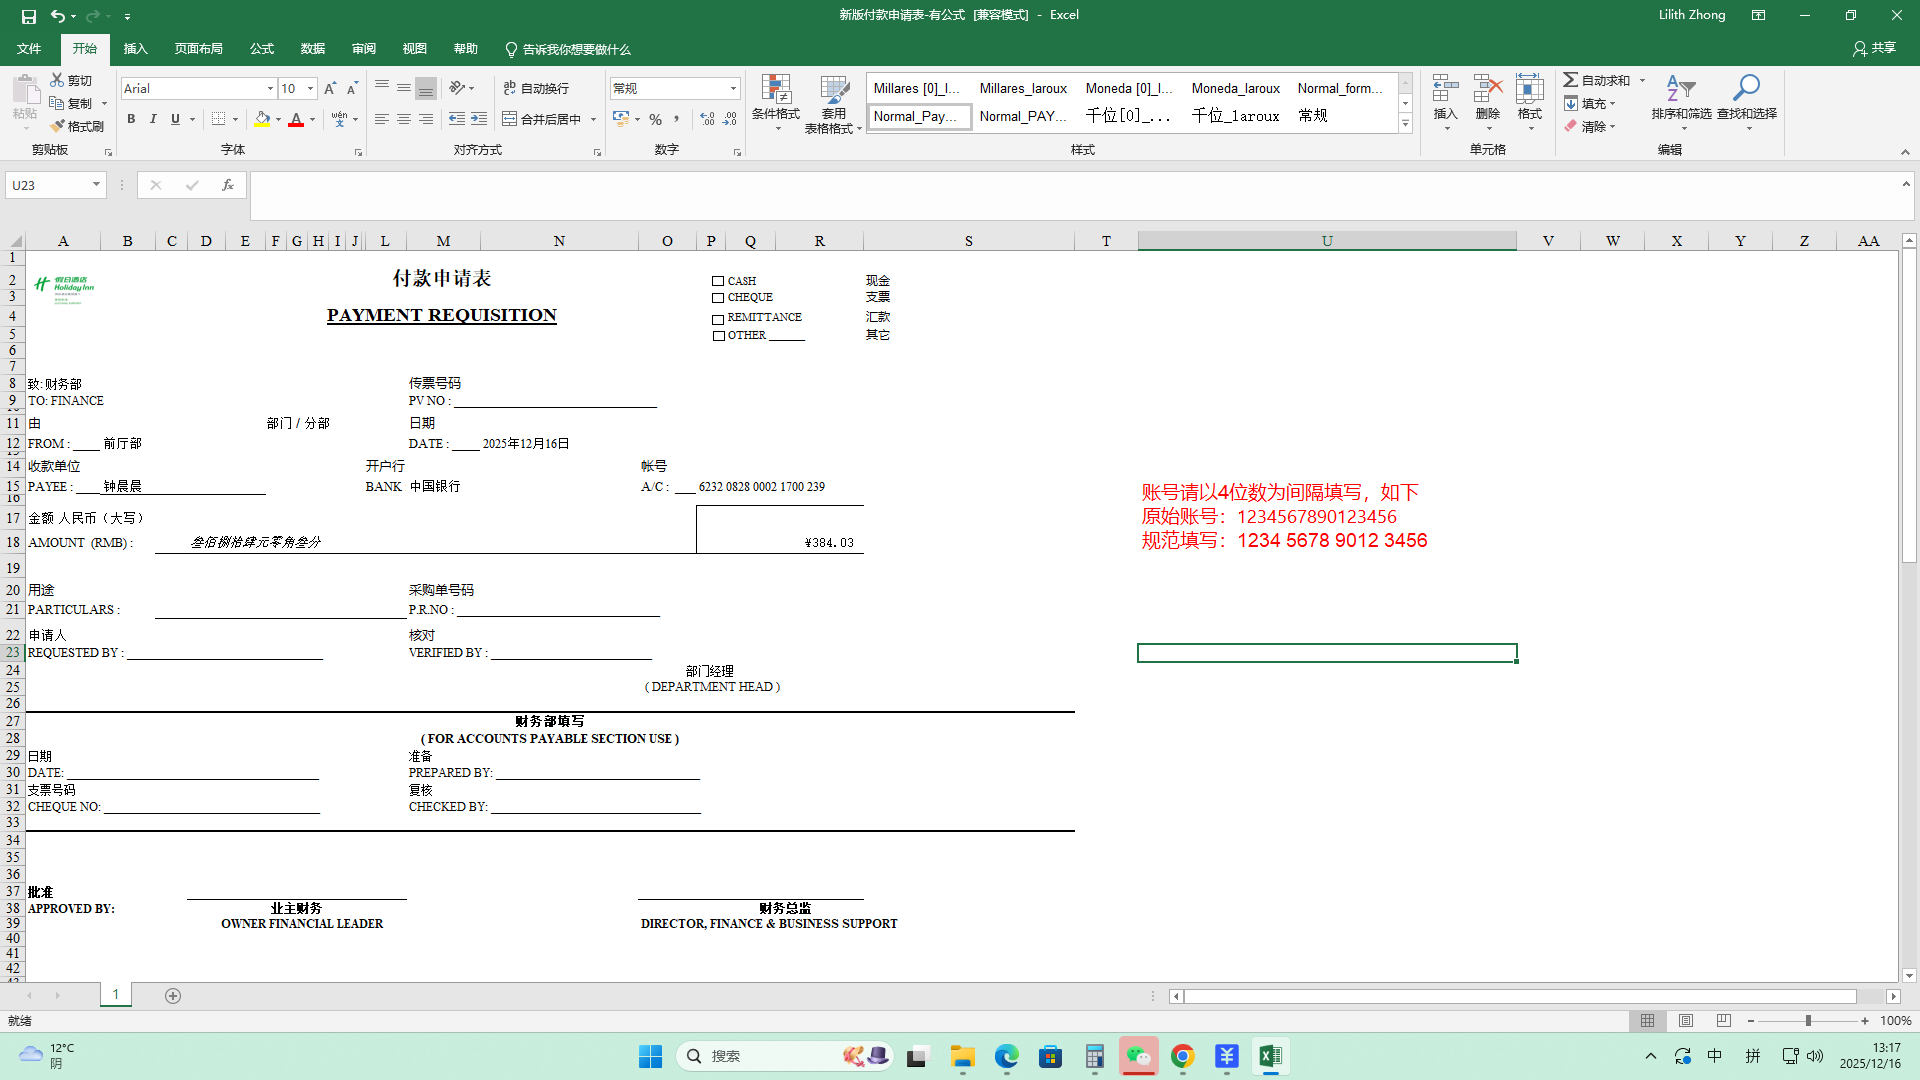This screenshot has height=1080, width=1920.
Task: Open the Name Box dropdown arrow
Action: point(96,185)
